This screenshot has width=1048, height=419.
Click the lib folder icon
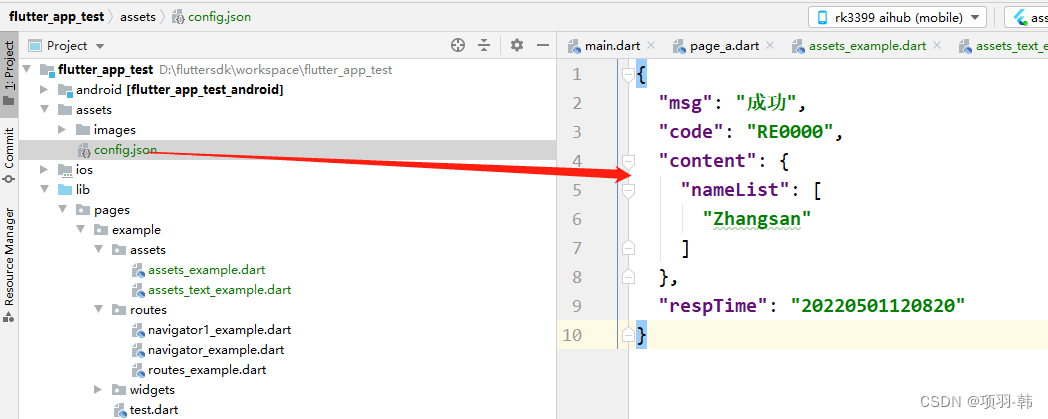pos(65,190)
